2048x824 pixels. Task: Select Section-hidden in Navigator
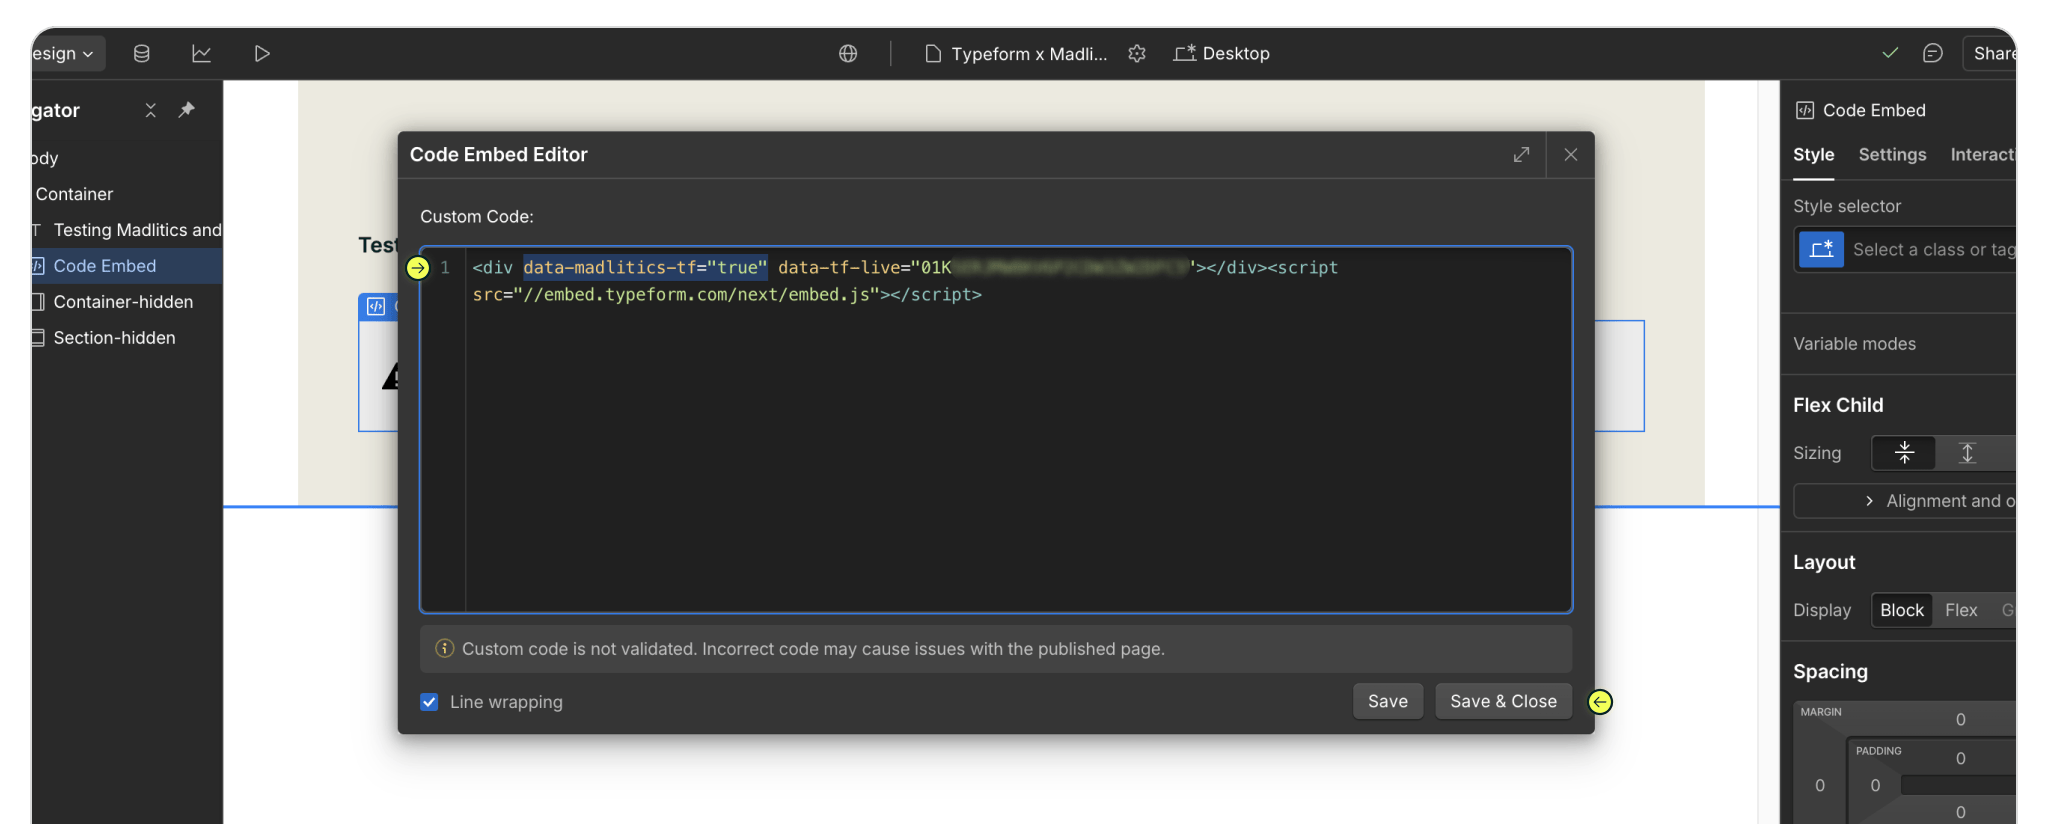(127, 338)
